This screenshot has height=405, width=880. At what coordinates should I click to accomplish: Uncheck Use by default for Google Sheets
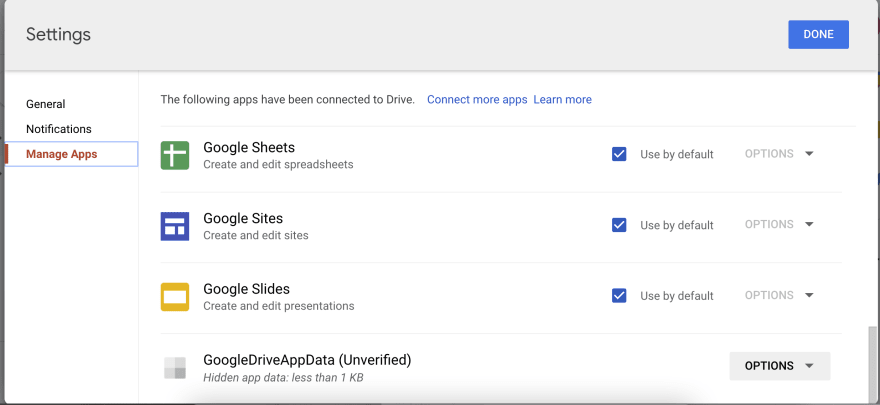coord(619,154)
